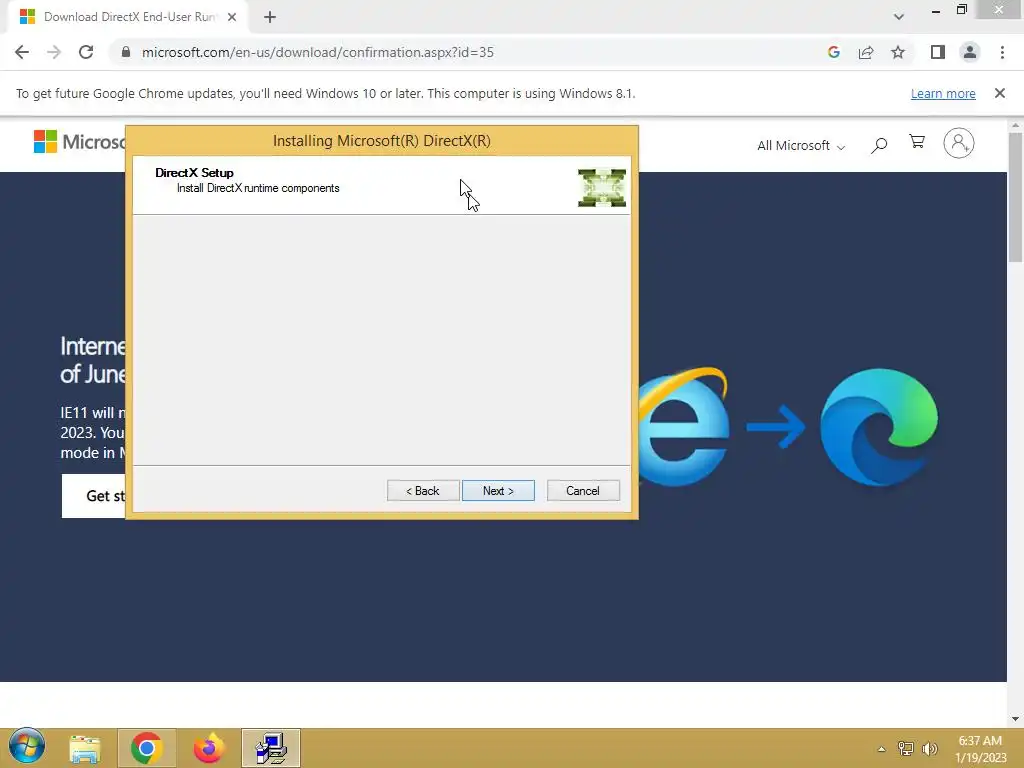Open a new Chrome tab
Viewport: 1024px width, 768px height.
[270, 17]
